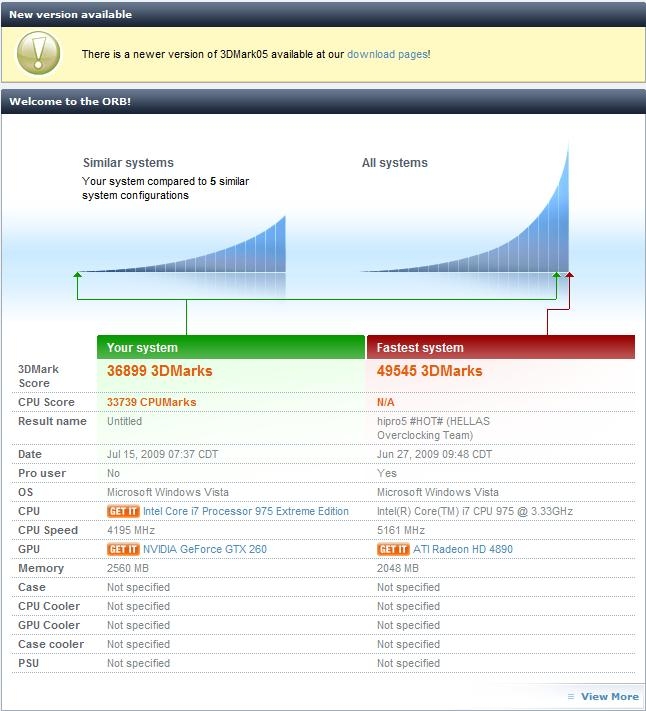The image size is (646, 711).
Task: Click Intel(R) Core(TM) i7 CPU 975 @ 3.33GHz text
Action: 475,511
